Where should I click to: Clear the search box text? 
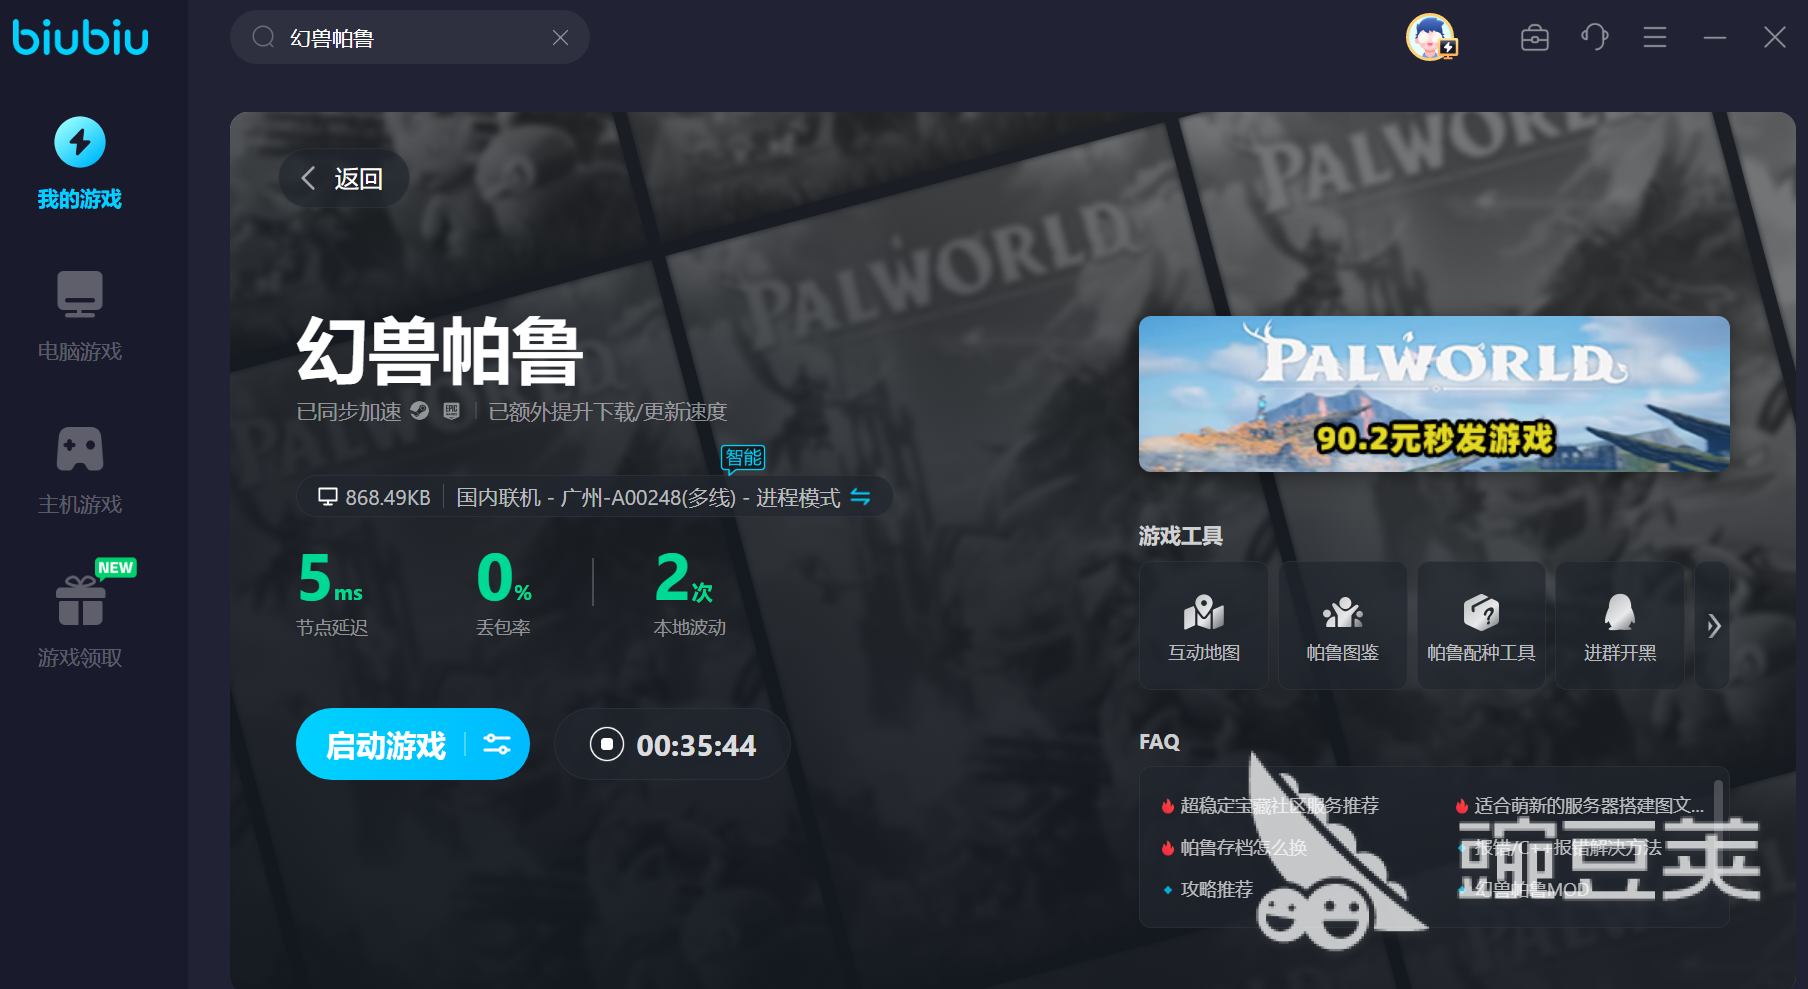560,37
